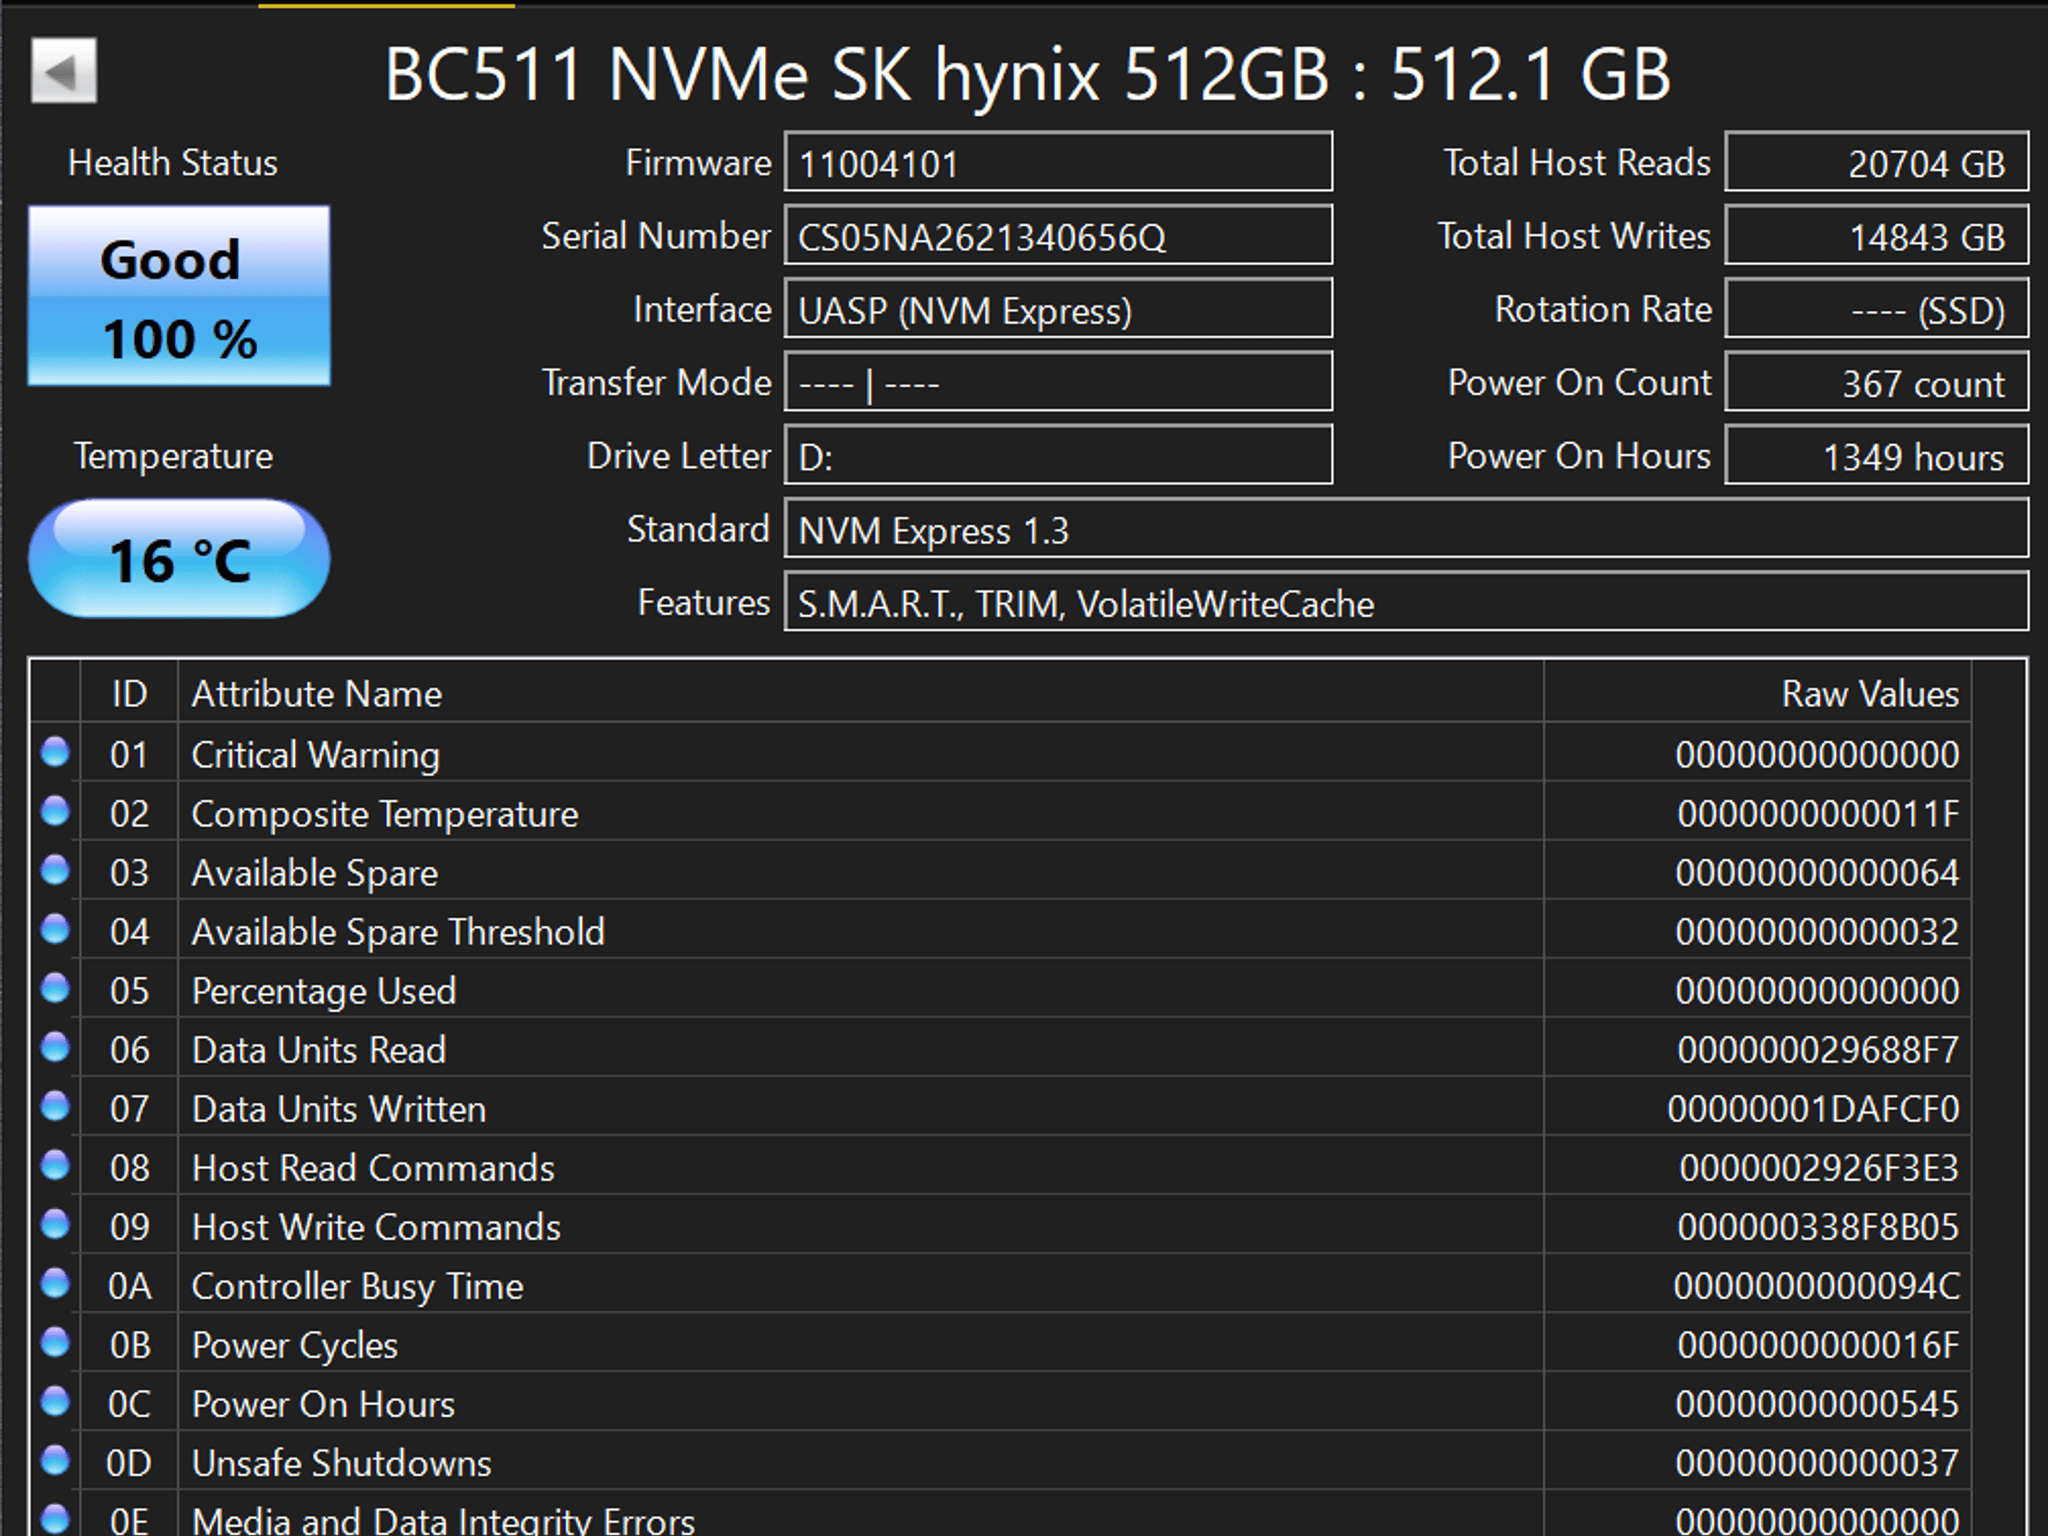Click the Transfer Mode field

[1058, 382]
